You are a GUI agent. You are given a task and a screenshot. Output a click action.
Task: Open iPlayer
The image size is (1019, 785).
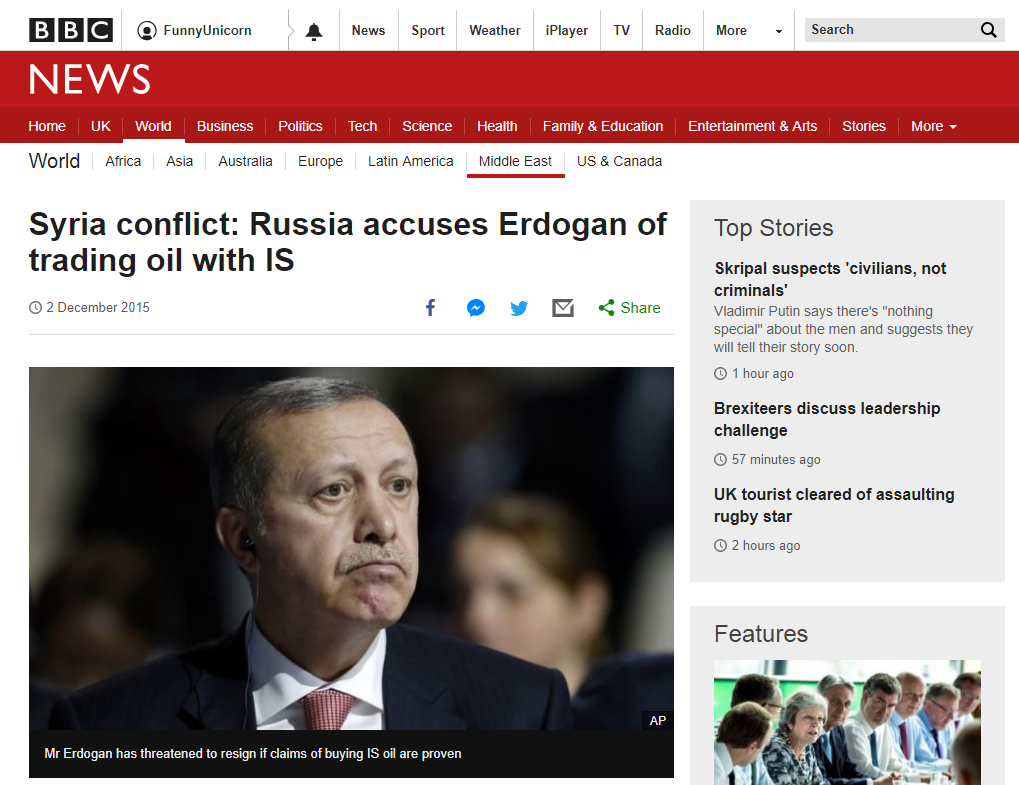coord(567,31)
